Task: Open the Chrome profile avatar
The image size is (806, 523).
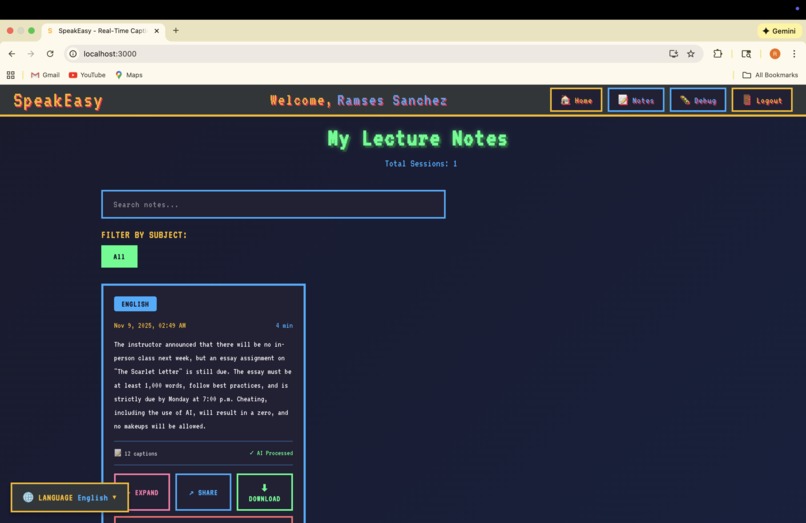Action: (775, 53)
